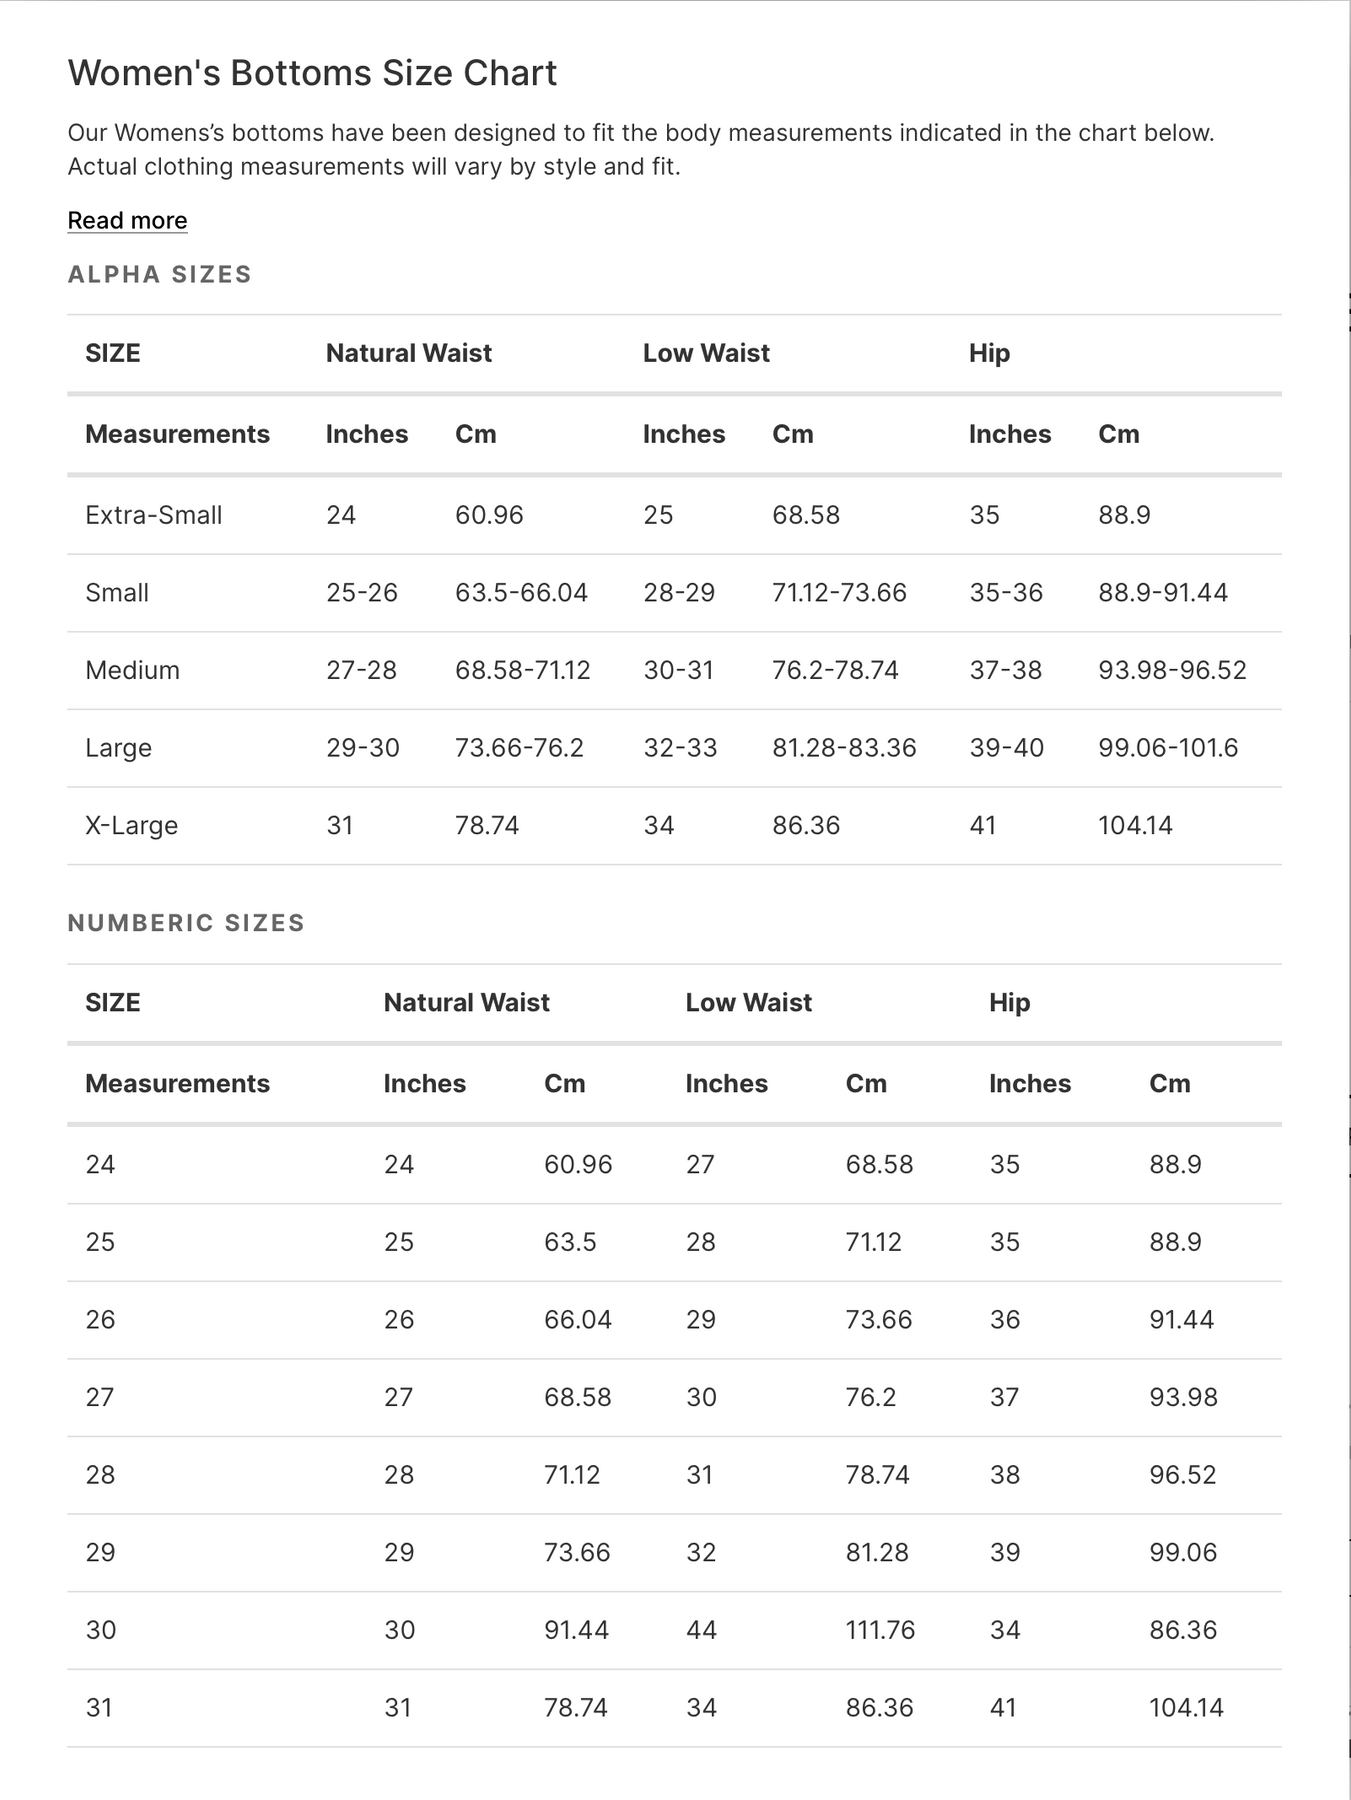Viewport: 1351px width, 1800px height.
Task: Click the 76.2-78.74 low waist cell
Action: pos(835,670)
